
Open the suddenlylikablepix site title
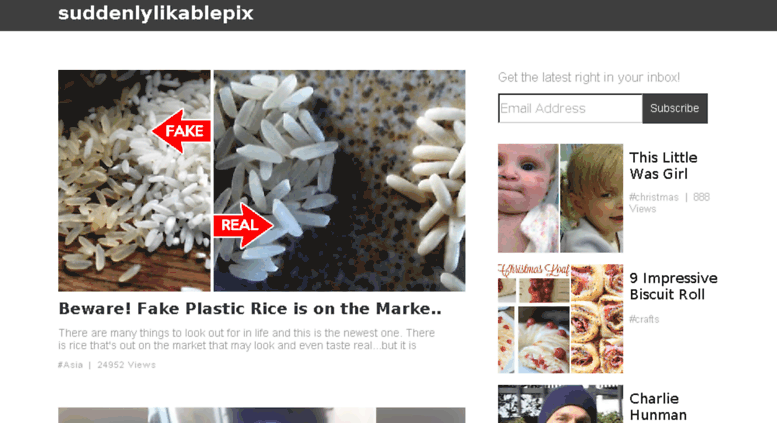pos(156,13)
